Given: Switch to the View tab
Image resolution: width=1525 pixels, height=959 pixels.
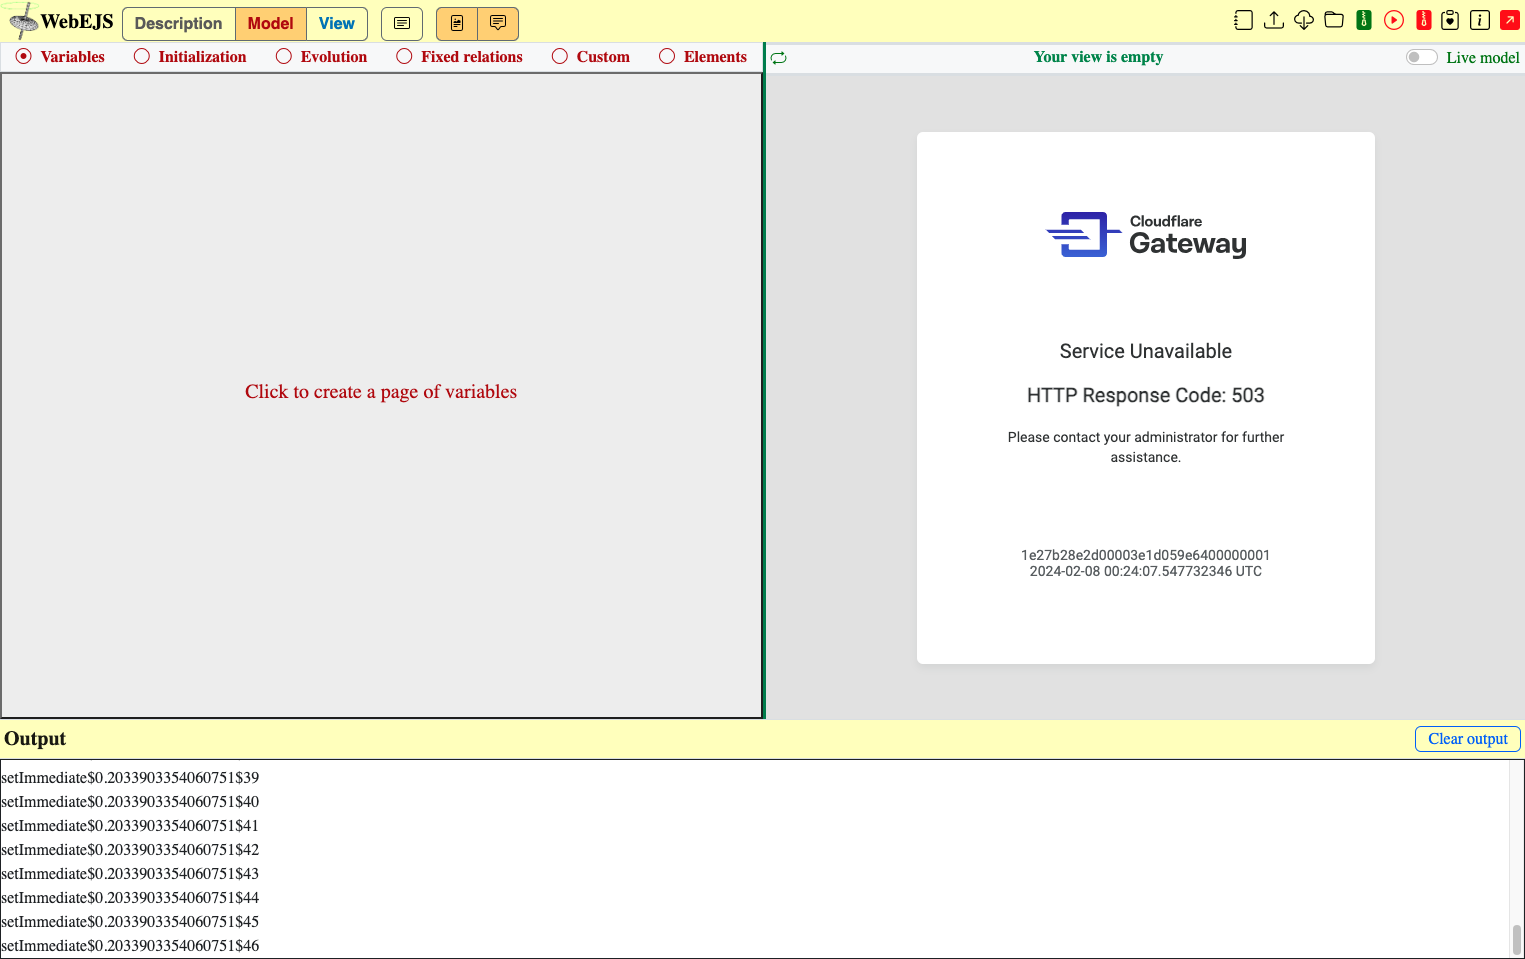Looking at the screenshot, I should 337,23.
